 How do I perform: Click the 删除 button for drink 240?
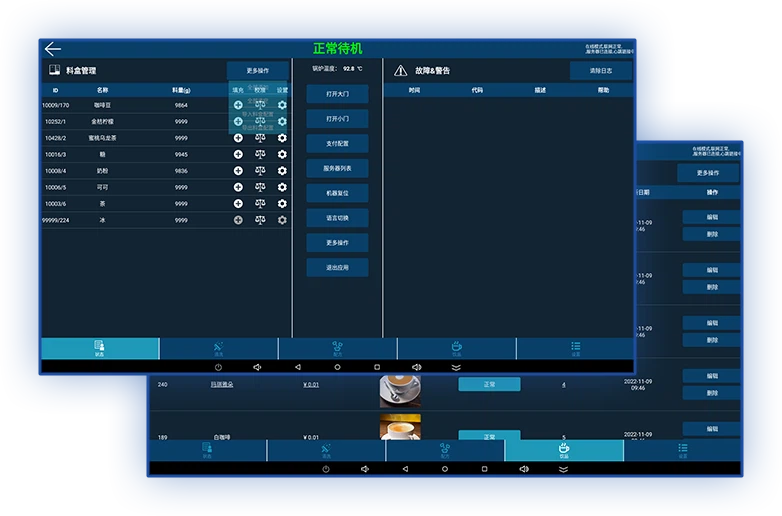pyautogui.click(x=712, y=393)
